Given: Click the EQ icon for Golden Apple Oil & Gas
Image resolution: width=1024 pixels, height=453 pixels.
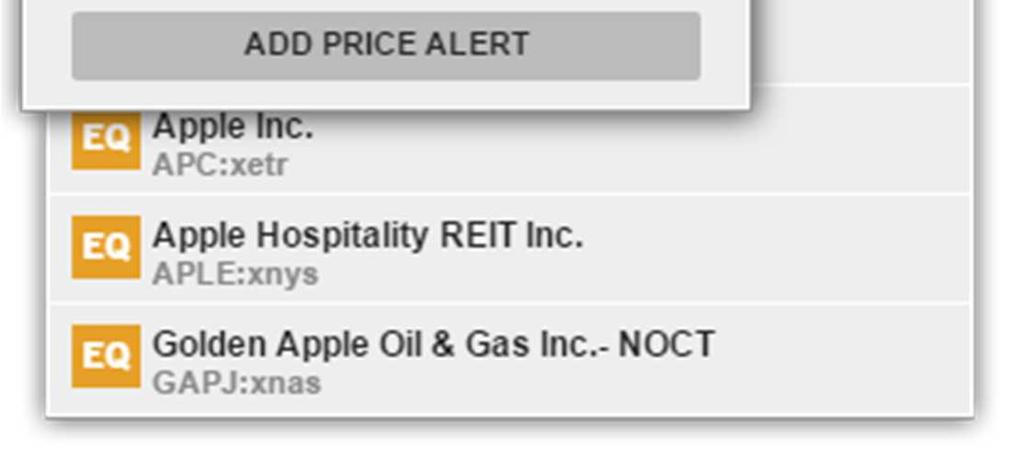Looking at the screenshot, I should 106,356.
